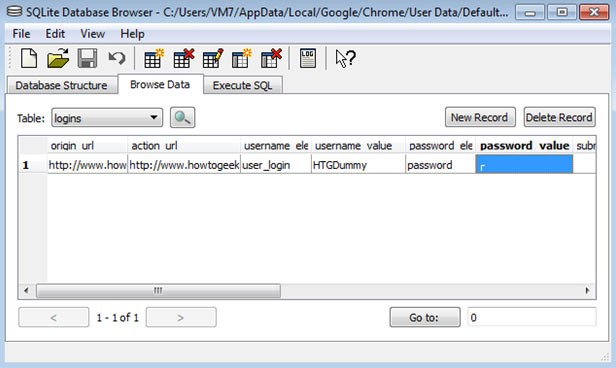Click the password_value column header
The image size is (616, 368).
(524, 146)
